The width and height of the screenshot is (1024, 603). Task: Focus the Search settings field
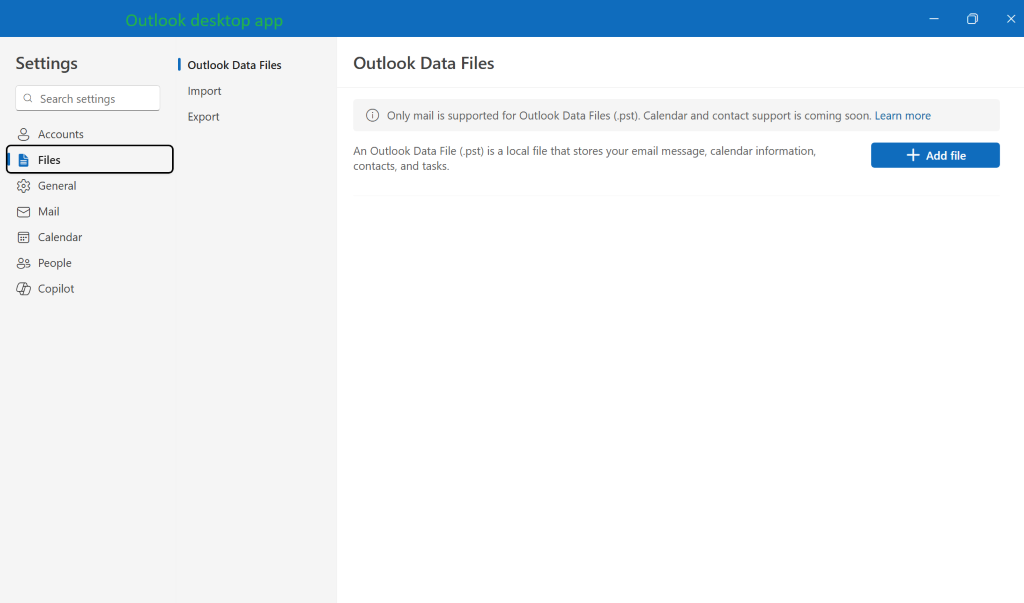[x=88, y=99]
